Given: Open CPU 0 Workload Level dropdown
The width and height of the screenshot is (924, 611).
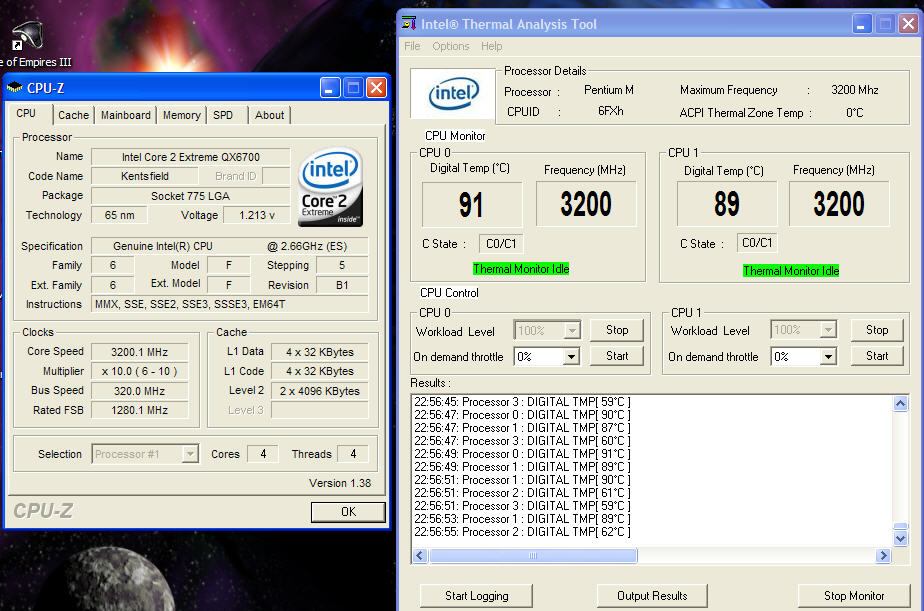Looking at the screenshot, I should click(572, 331).
